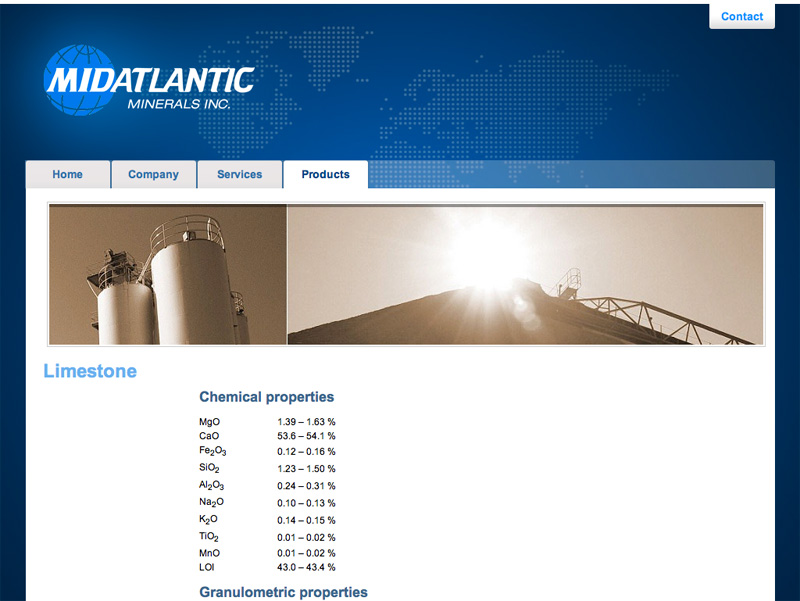Image resolution: width=800 pixels, height=601 pixels.
Task: Click the Chemical properties heading
Action: pyautogui.click(x=266, y=397)
